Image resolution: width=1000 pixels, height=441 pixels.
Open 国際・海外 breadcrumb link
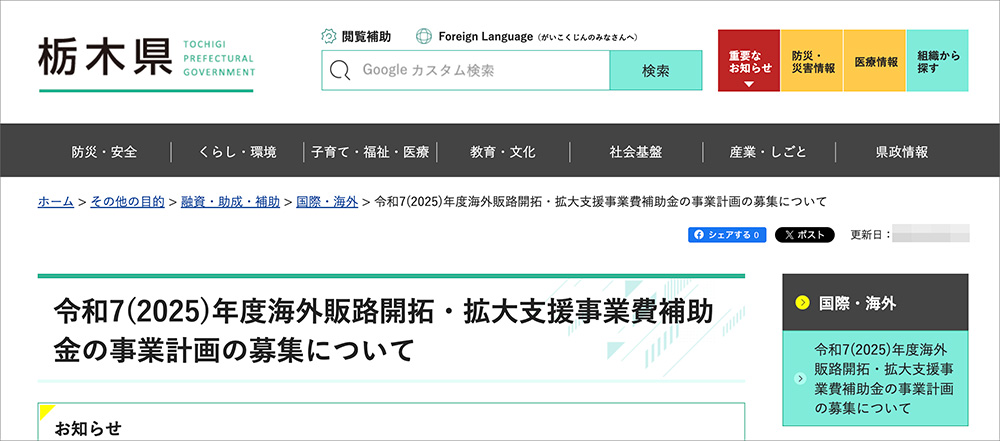327,202
